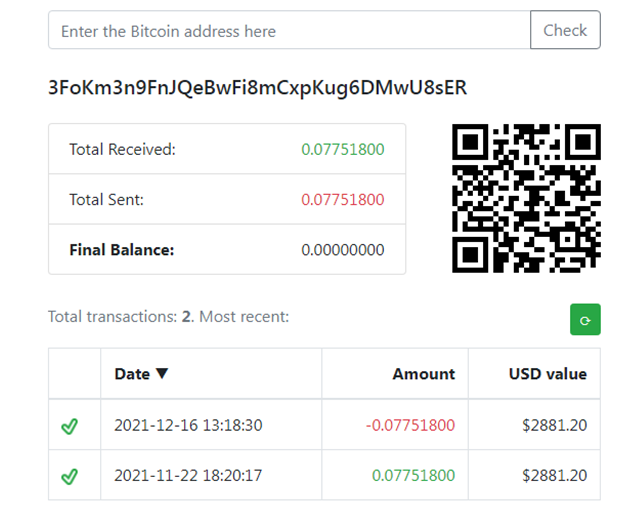Image resolution: width=624 pixels, height=525 pixels.
Task: Select the Bitcoin address heading 3FoKm3n9...
Action: 257,88
